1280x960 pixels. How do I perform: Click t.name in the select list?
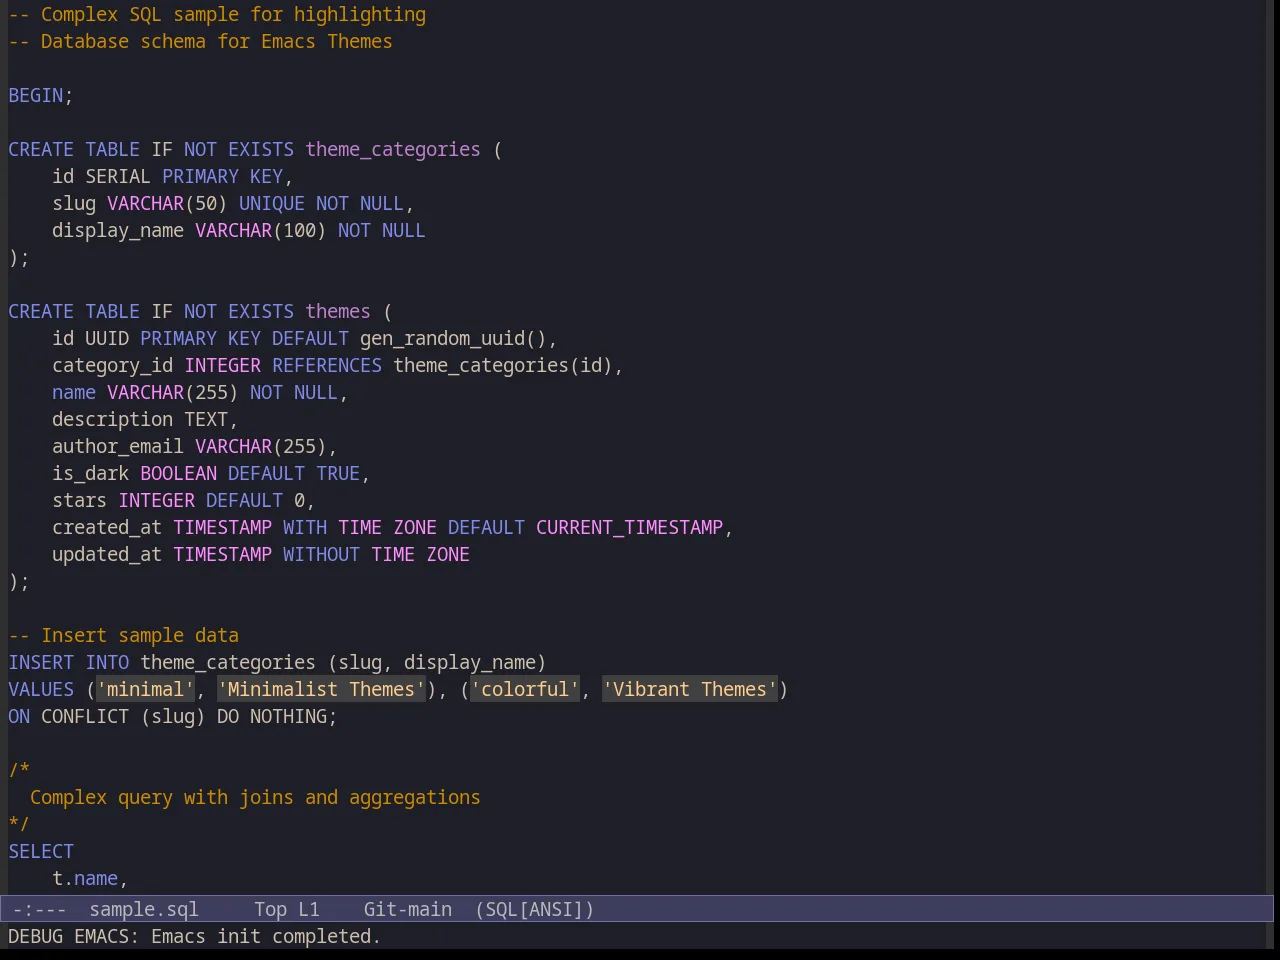[85, 878]
